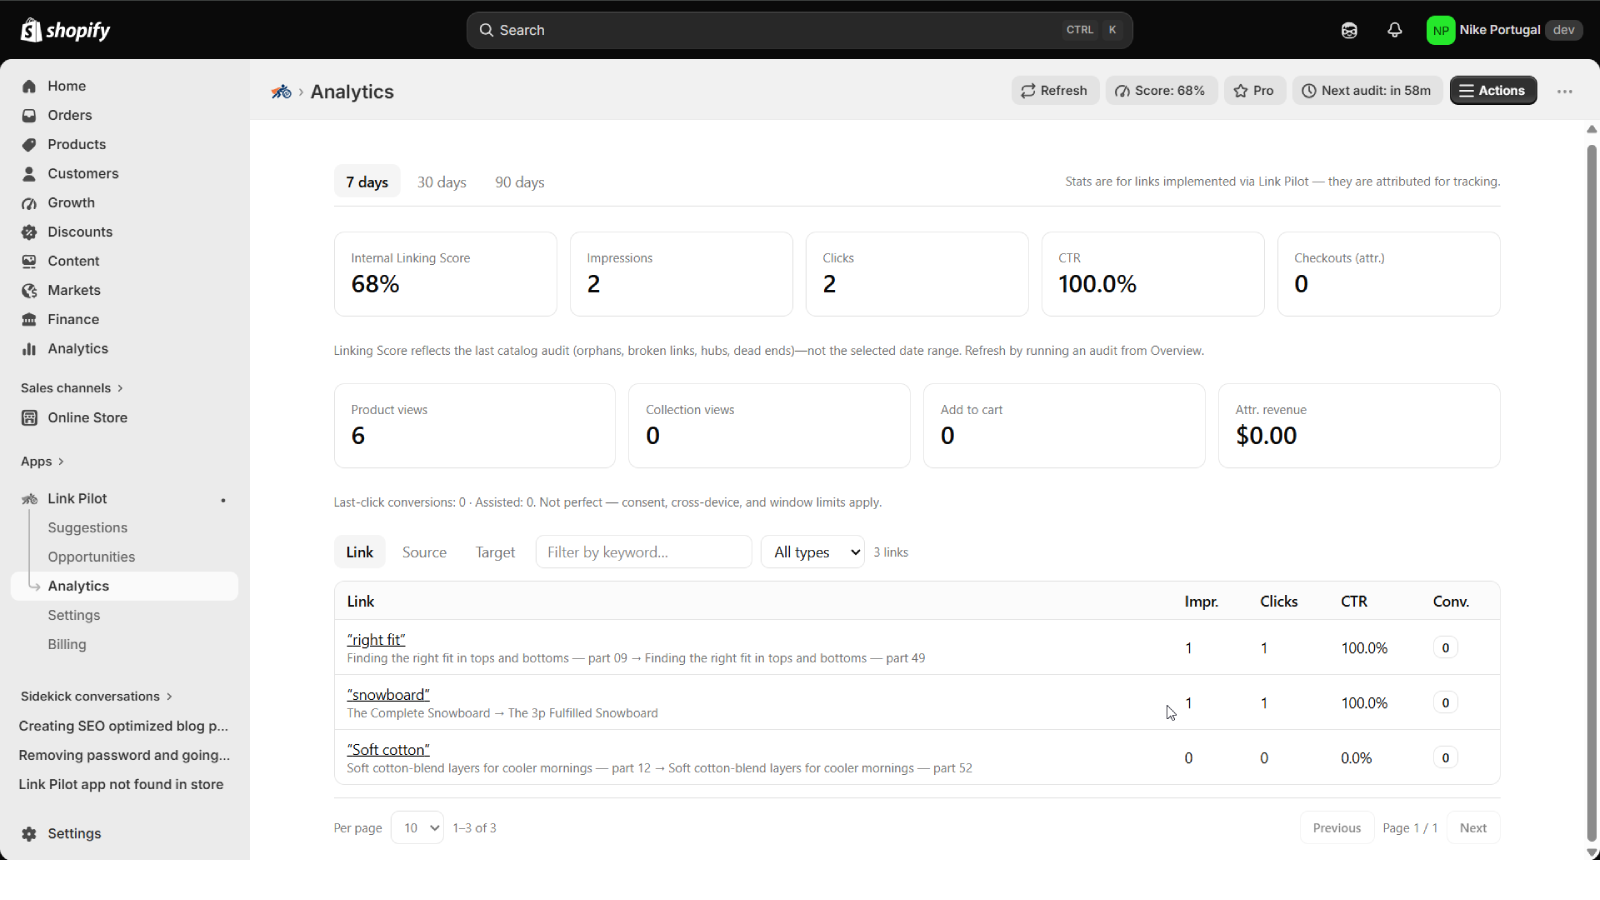
Task: Expand the Sales channels section
Action: (72, 388)
